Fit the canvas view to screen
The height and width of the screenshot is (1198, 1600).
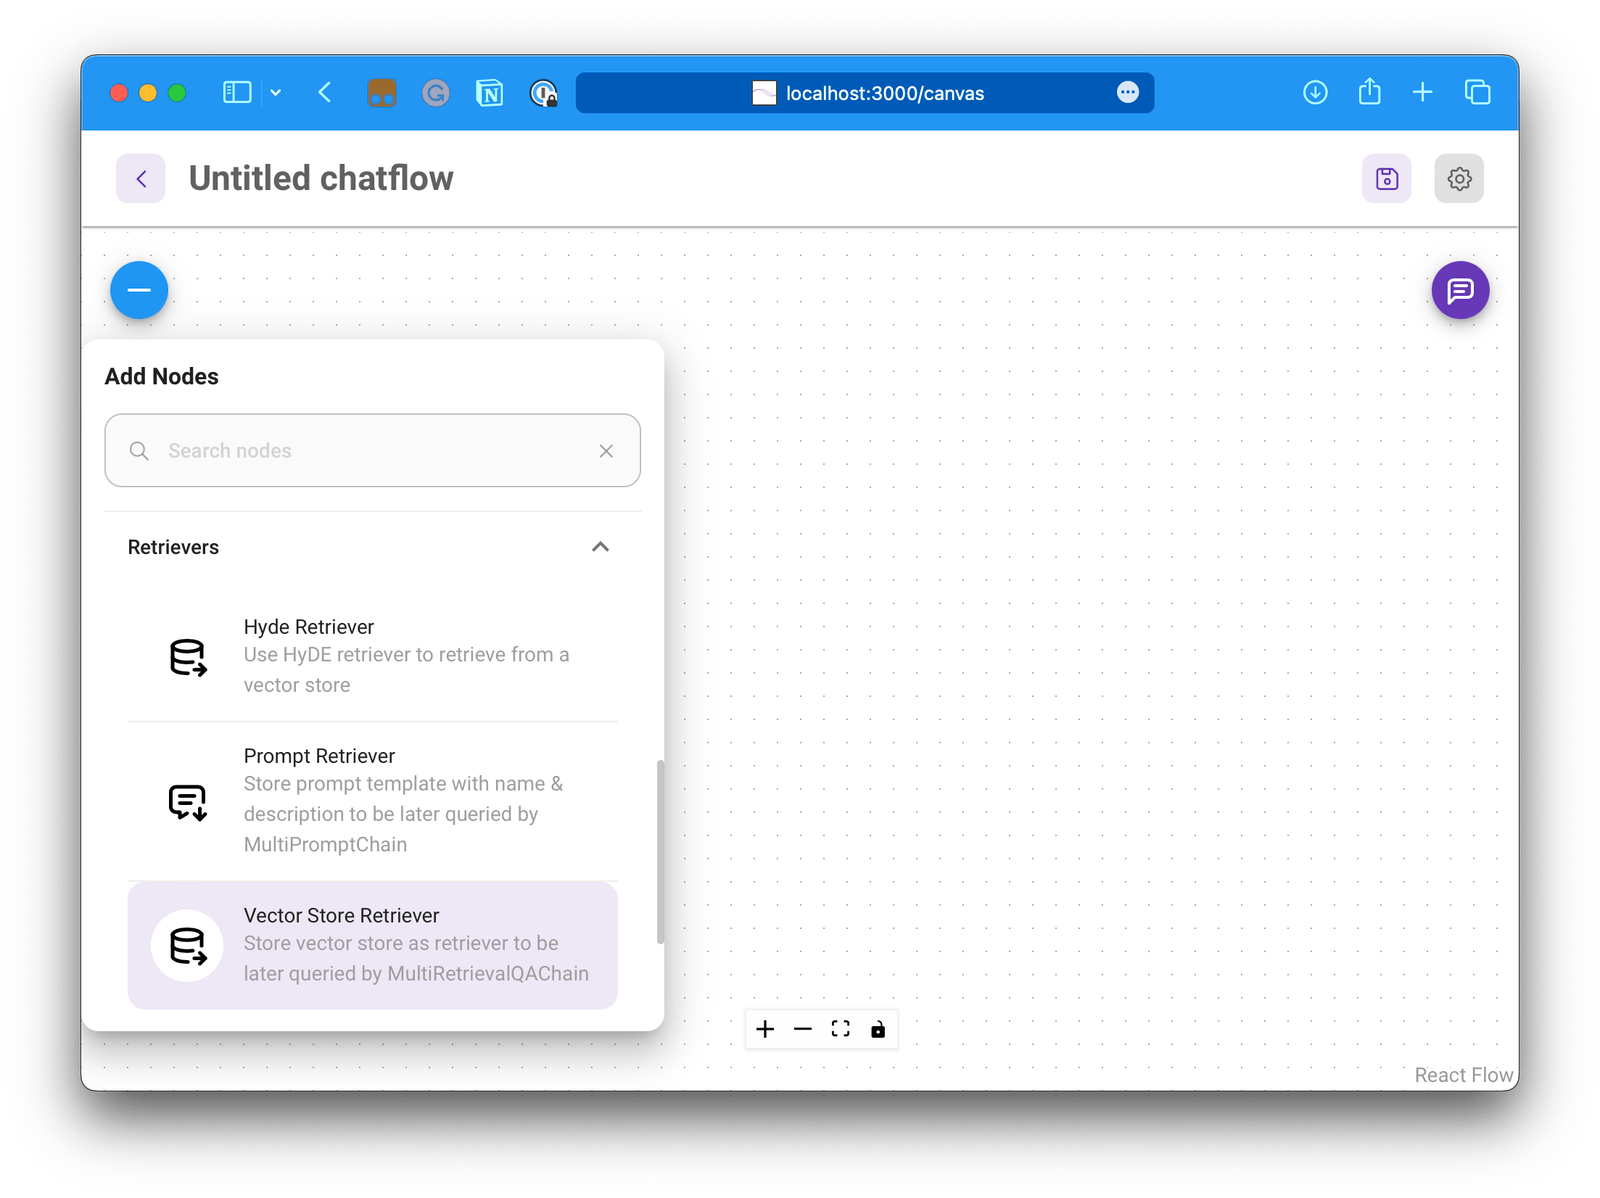pos(841,1029)
